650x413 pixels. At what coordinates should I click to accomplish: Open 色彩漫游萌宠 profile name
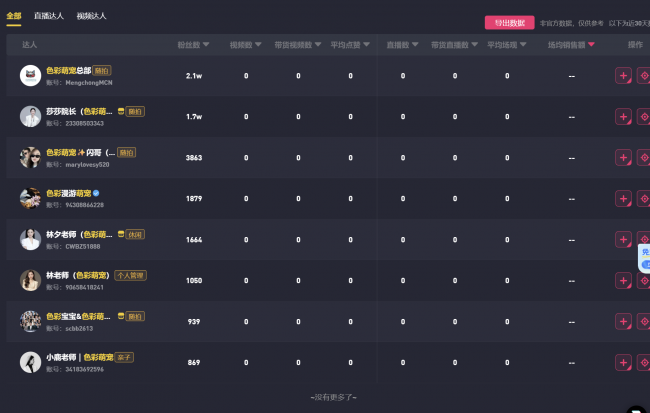tap(68, 193)
